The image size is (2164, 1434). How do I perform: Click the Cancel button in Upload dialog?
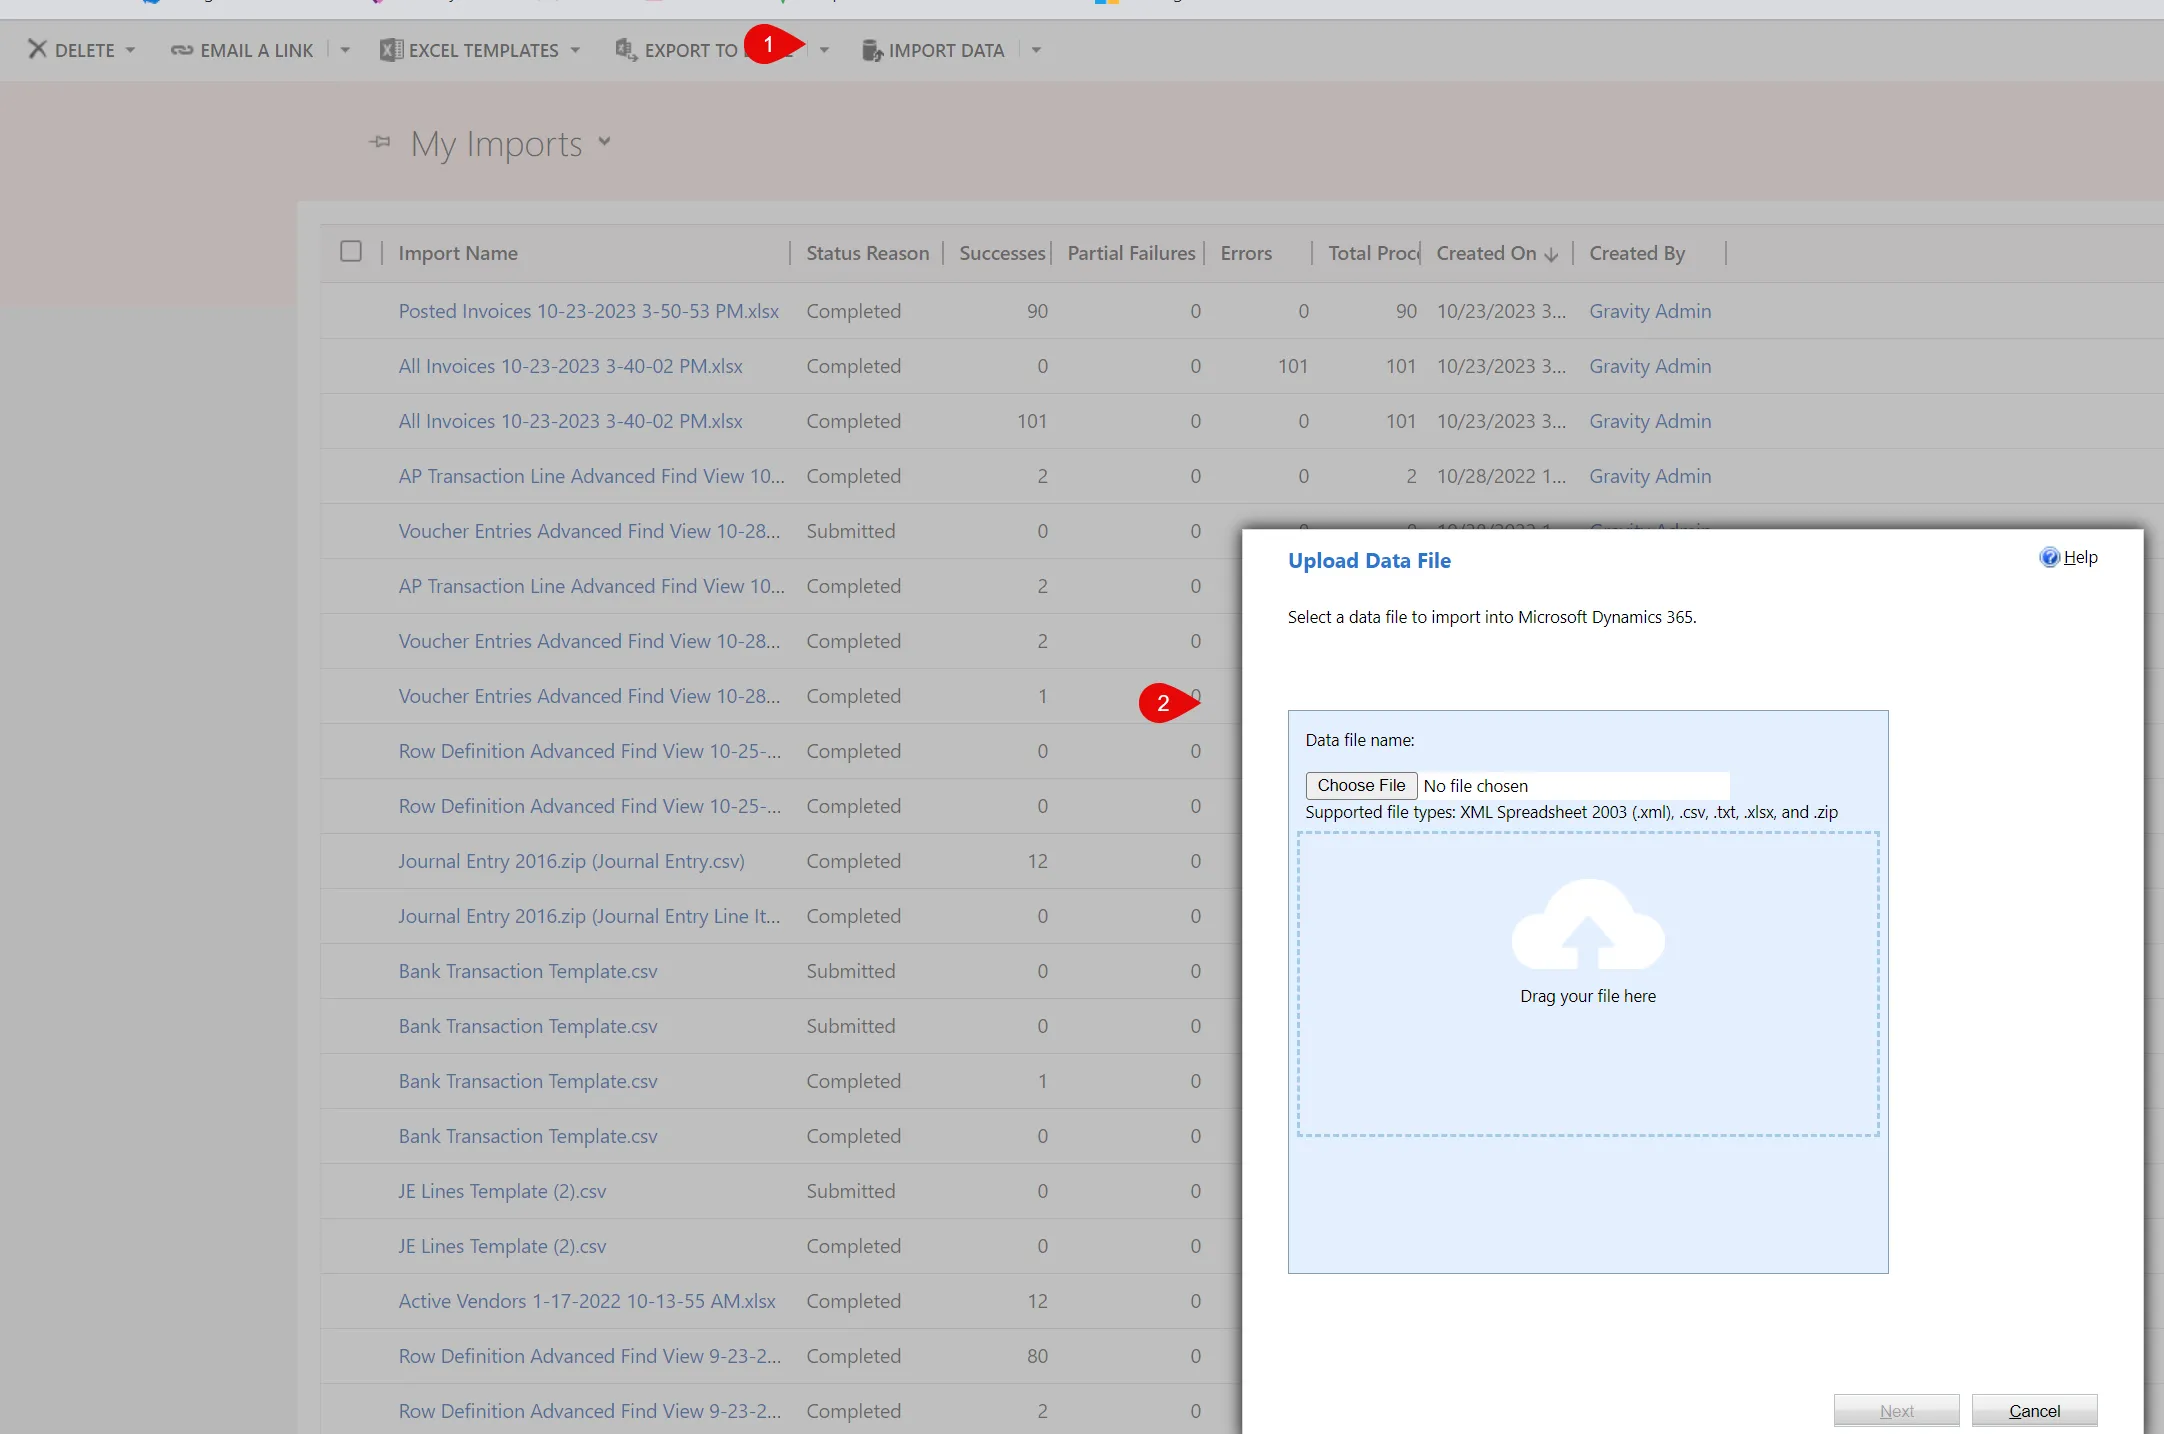[x=2034, y=1410]
